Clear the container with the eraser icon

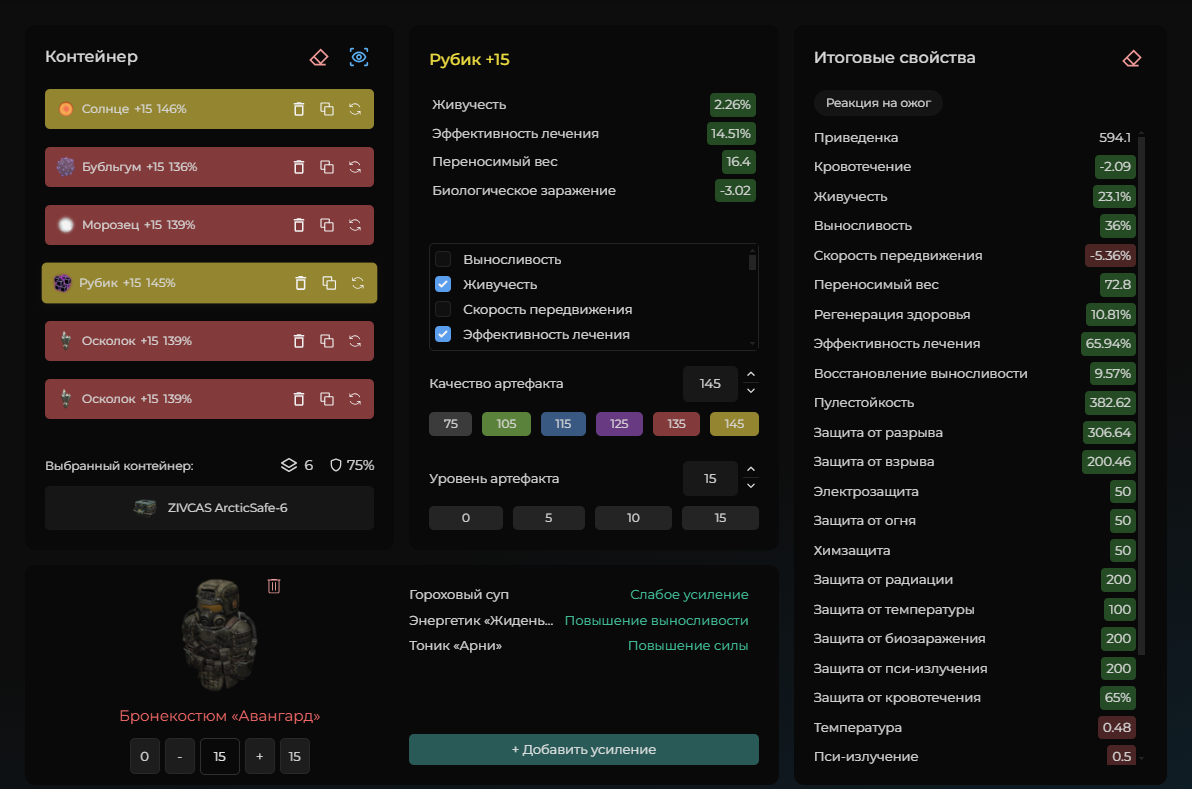(319, 58)
